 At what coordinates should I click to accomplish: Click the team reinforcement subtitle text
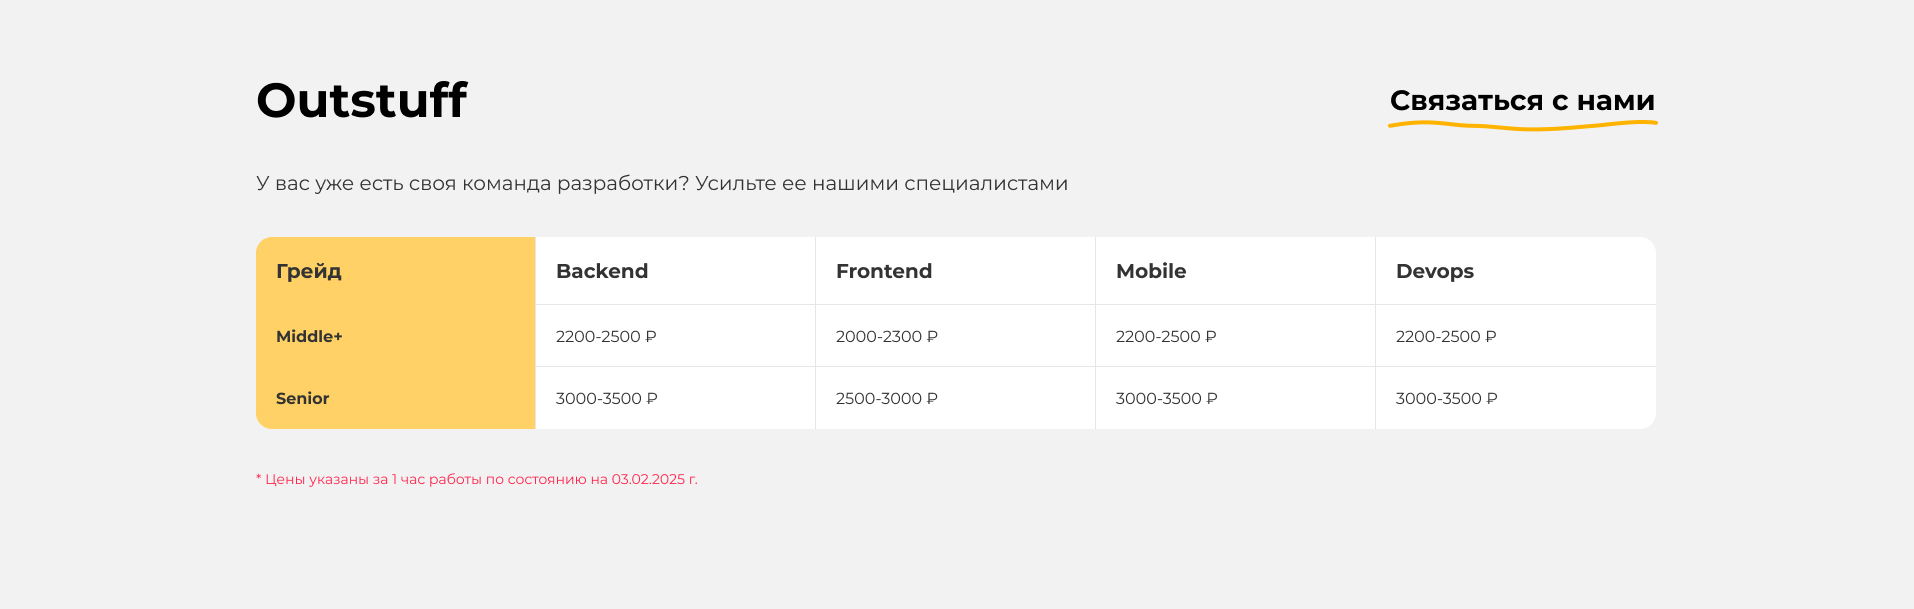[x=662, y=183]
